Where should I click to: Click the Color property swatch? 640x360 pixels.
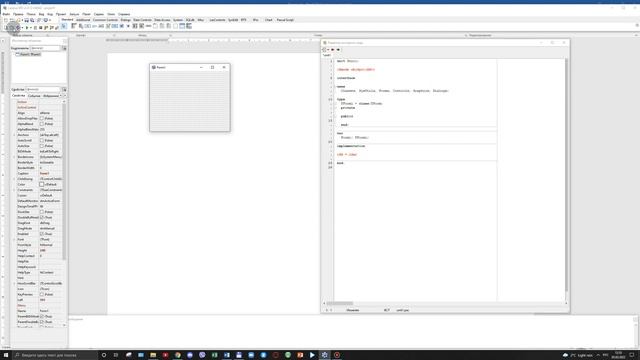point(42,184)
